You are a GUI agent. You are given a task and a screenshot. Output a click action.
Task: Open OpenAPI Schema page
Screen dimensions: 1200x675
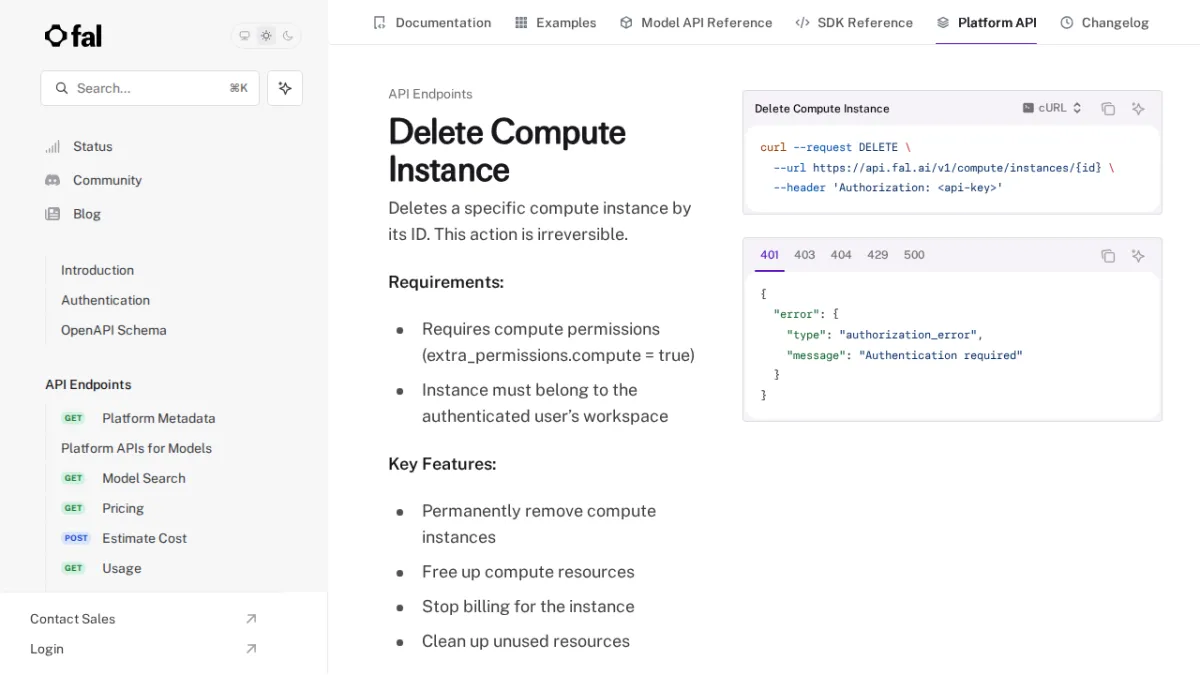113,330
